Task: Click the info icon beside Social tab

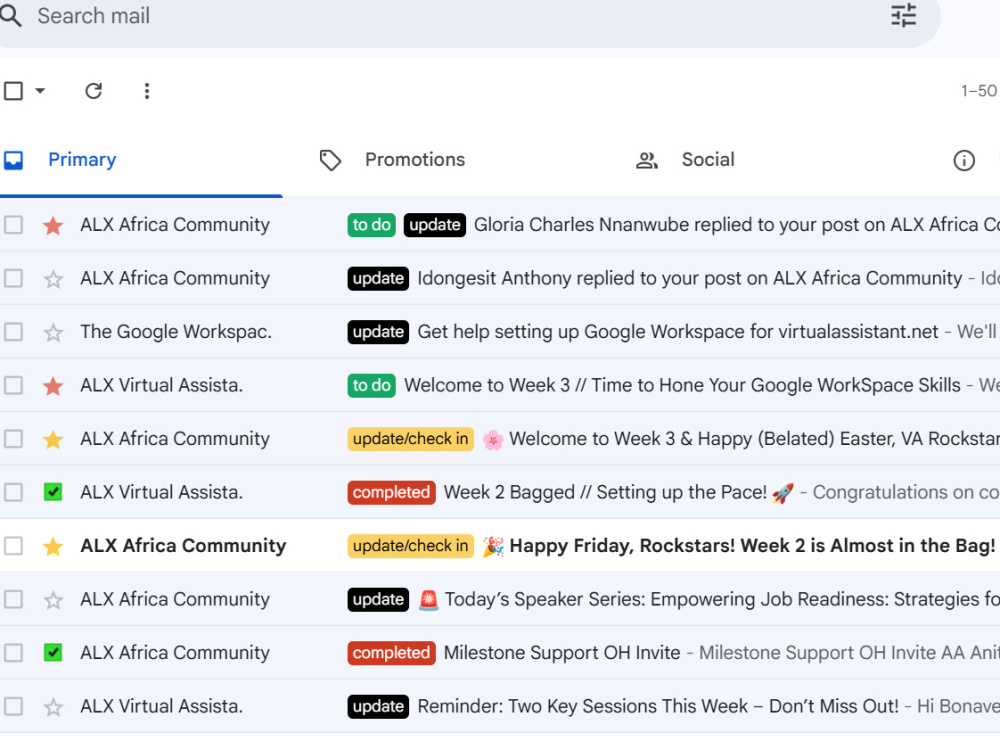Action: tap(964, 160)
